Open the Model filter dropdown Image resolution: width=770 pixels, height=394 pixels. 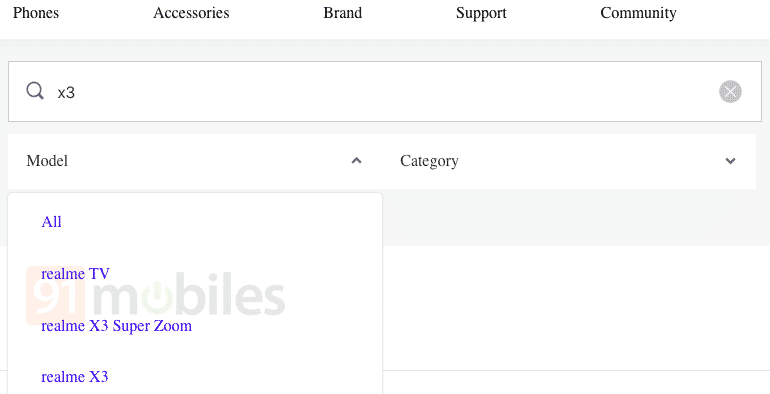tap(195, 161)
